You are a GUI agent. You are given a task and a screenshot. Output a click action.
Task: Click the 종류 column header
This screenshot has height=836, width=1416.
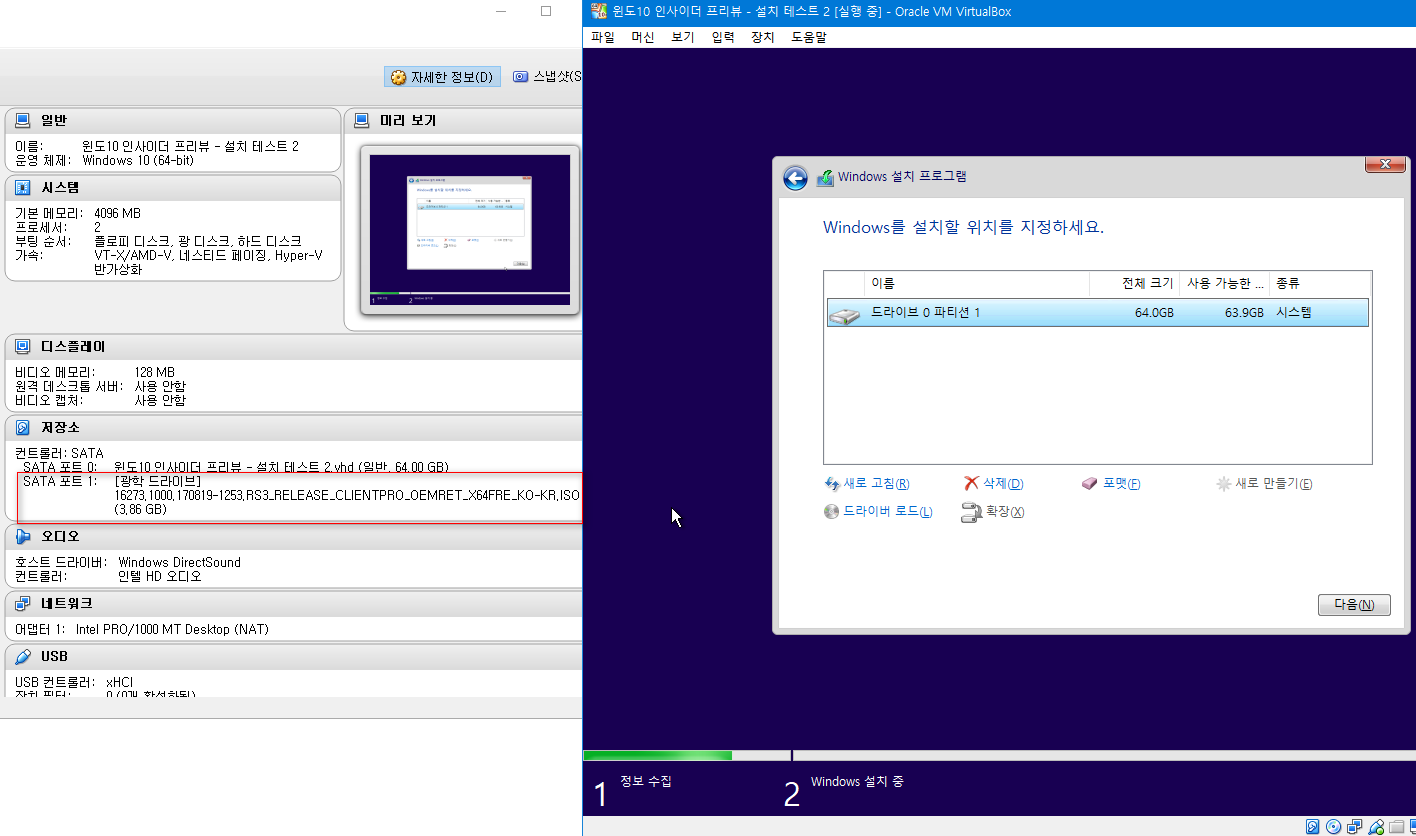[1320, 284]
